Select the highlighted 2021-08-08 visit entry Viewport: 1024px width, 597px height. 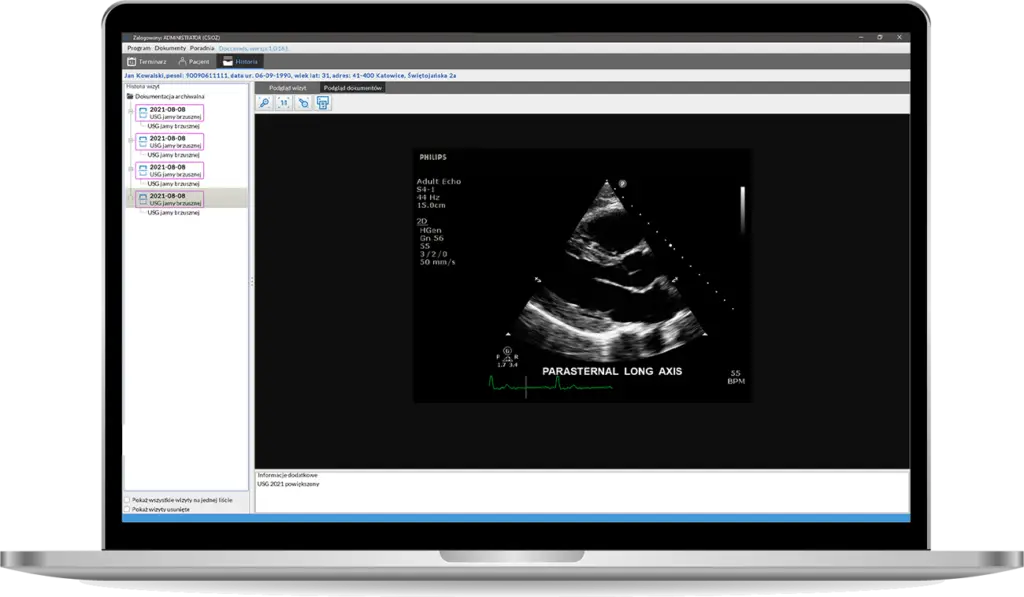(170, 199)
